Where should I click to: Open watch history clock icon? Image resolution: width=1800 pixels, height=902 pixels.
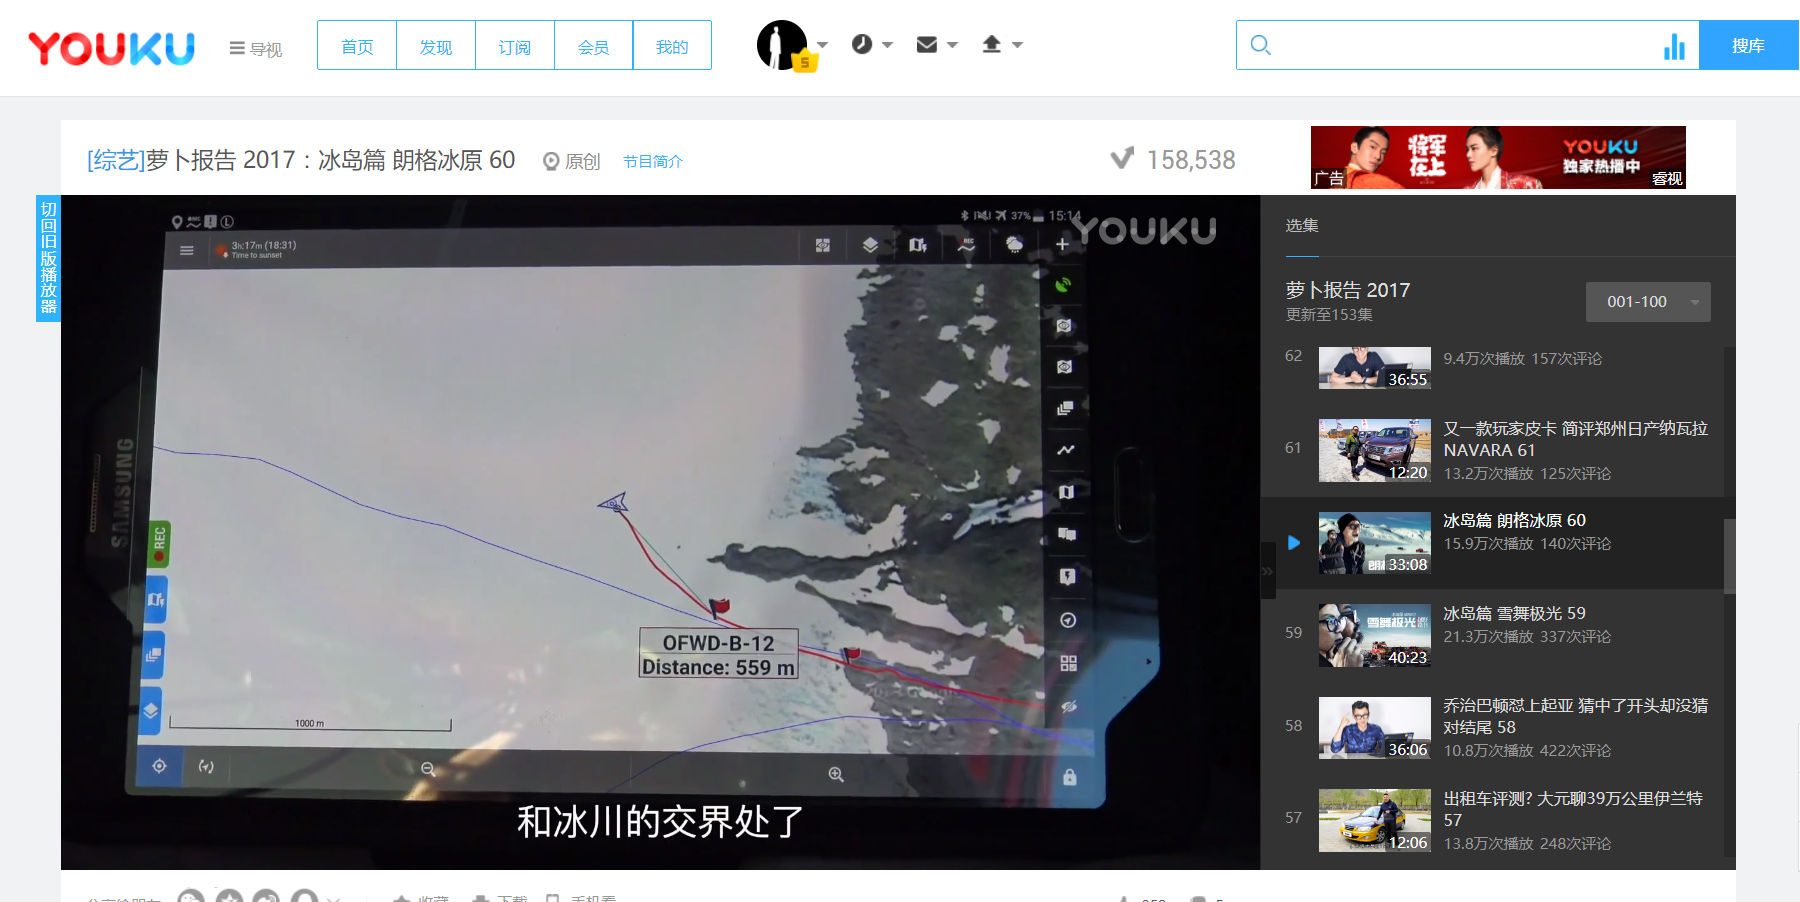coord(862,45)
